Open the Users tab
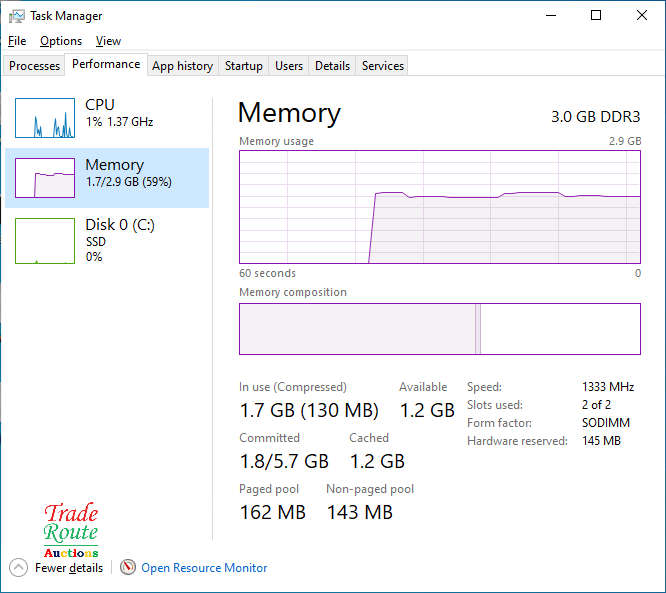666x593 pixels. [x=289, y=66]
